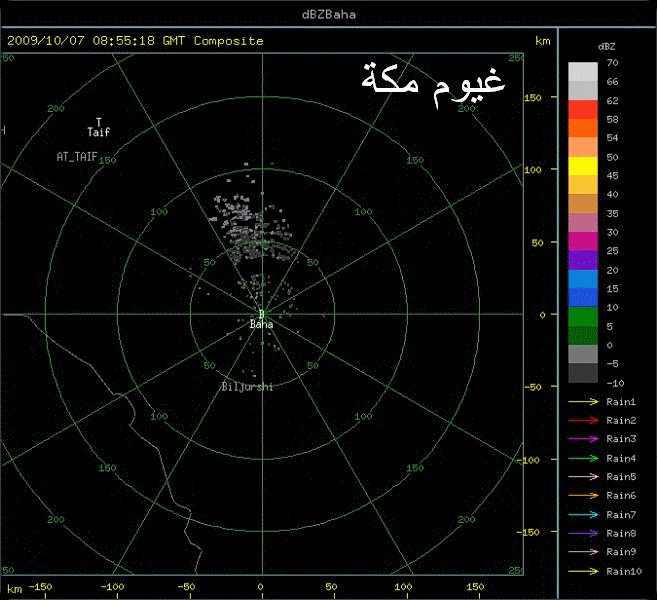Click the Rain10 legend label
657x600 pixels.
click(624, 571)
